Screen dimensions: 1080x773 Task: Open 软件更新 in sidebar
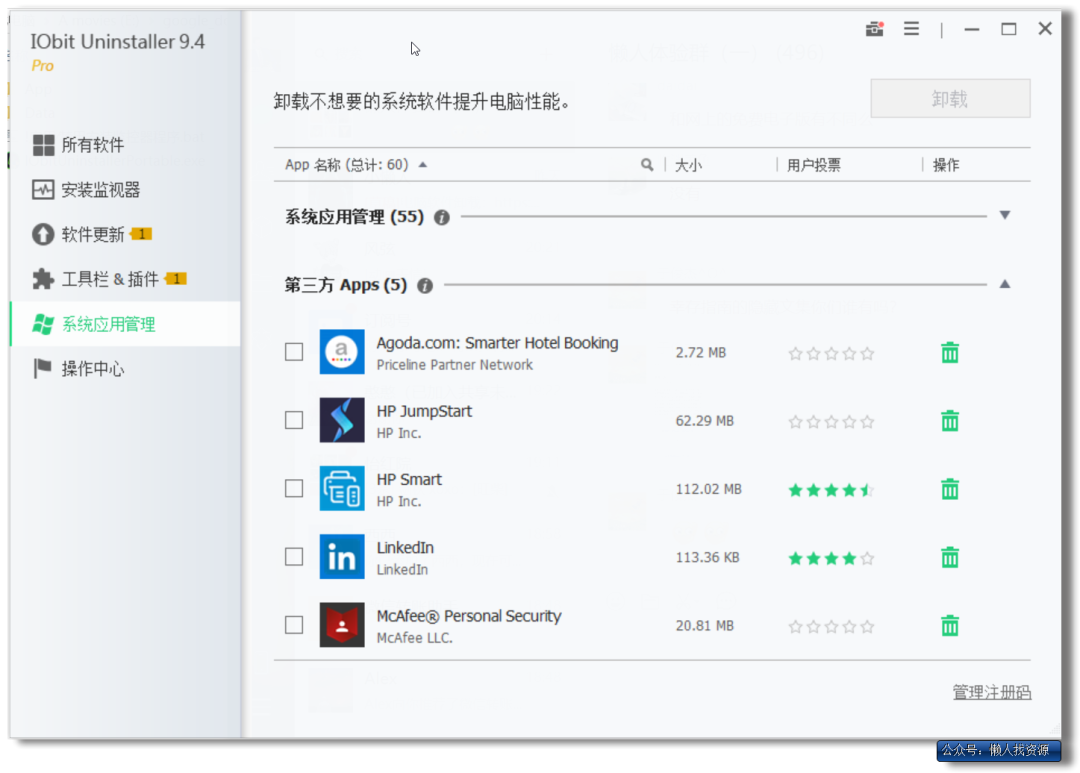click(x=125, y=234)
